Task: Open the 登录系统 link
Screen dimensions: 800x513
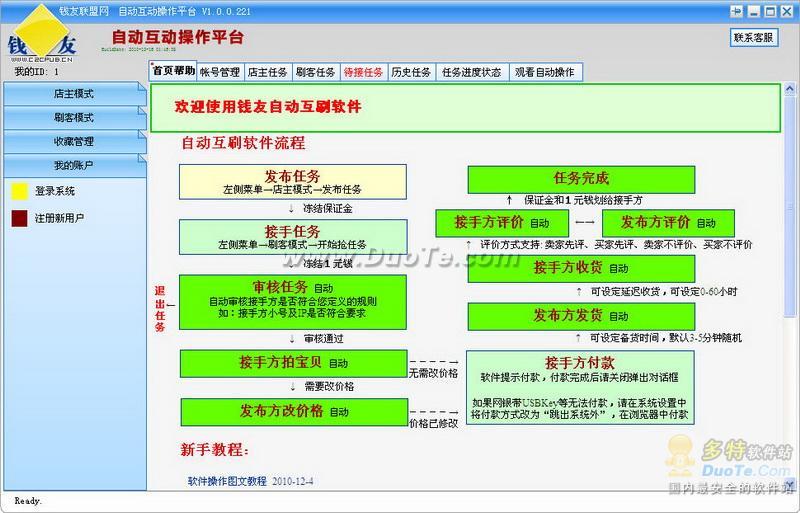Action: click(x=55, y=191)
